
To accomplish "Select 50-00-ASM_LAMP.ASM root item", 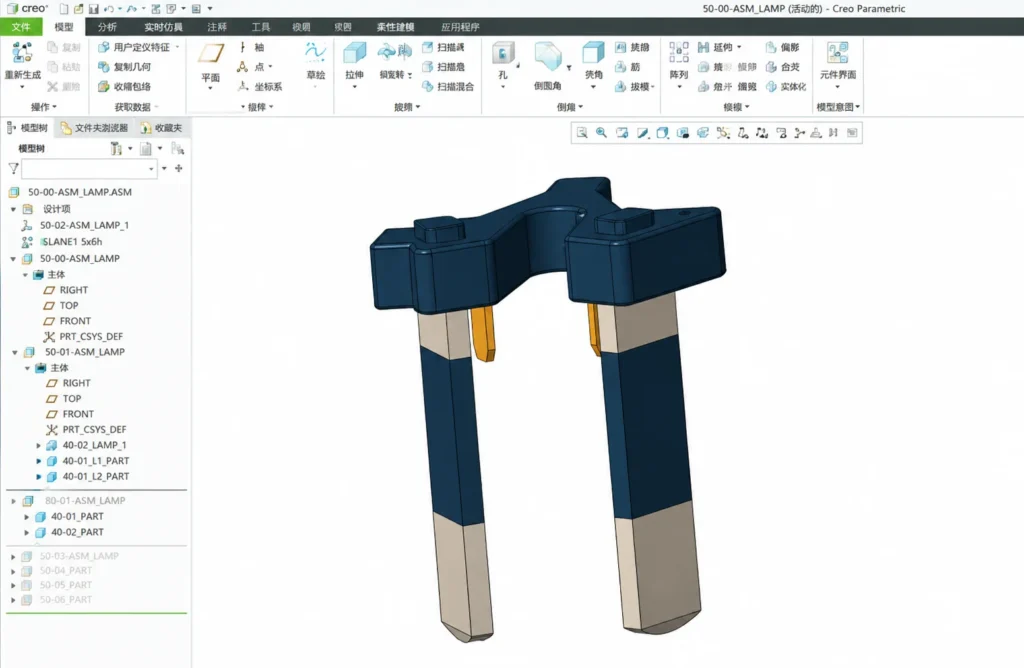I will [80, 192].
